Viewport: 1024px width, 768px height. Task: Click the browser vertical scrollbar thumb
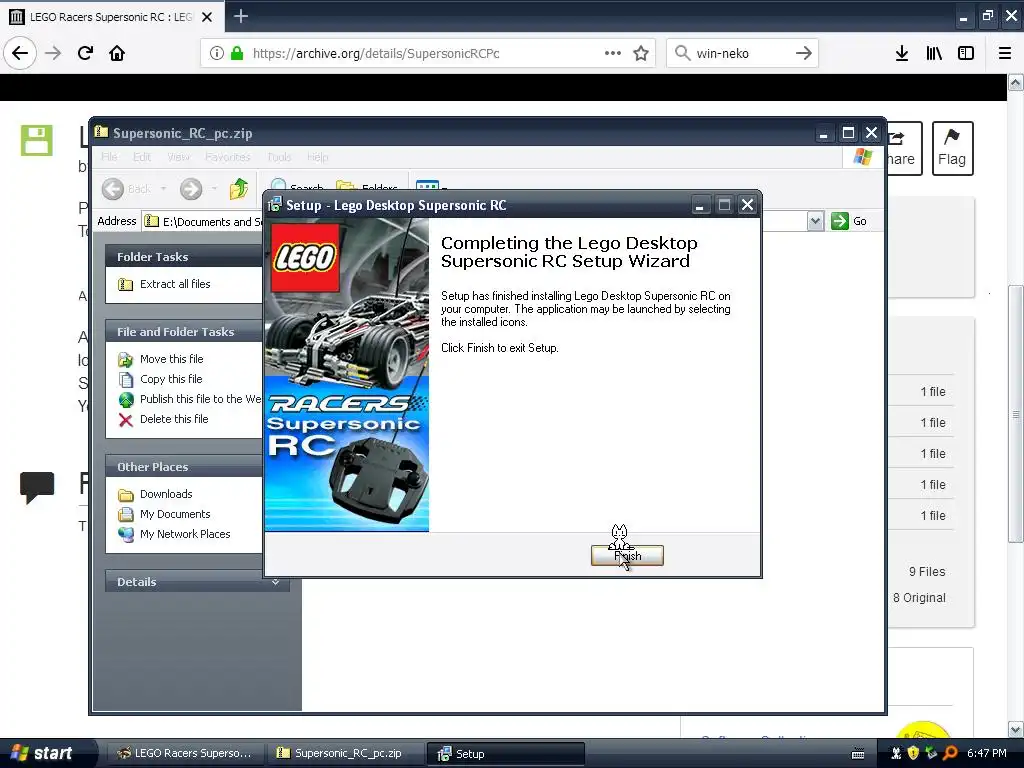[x=1016, y=414]
